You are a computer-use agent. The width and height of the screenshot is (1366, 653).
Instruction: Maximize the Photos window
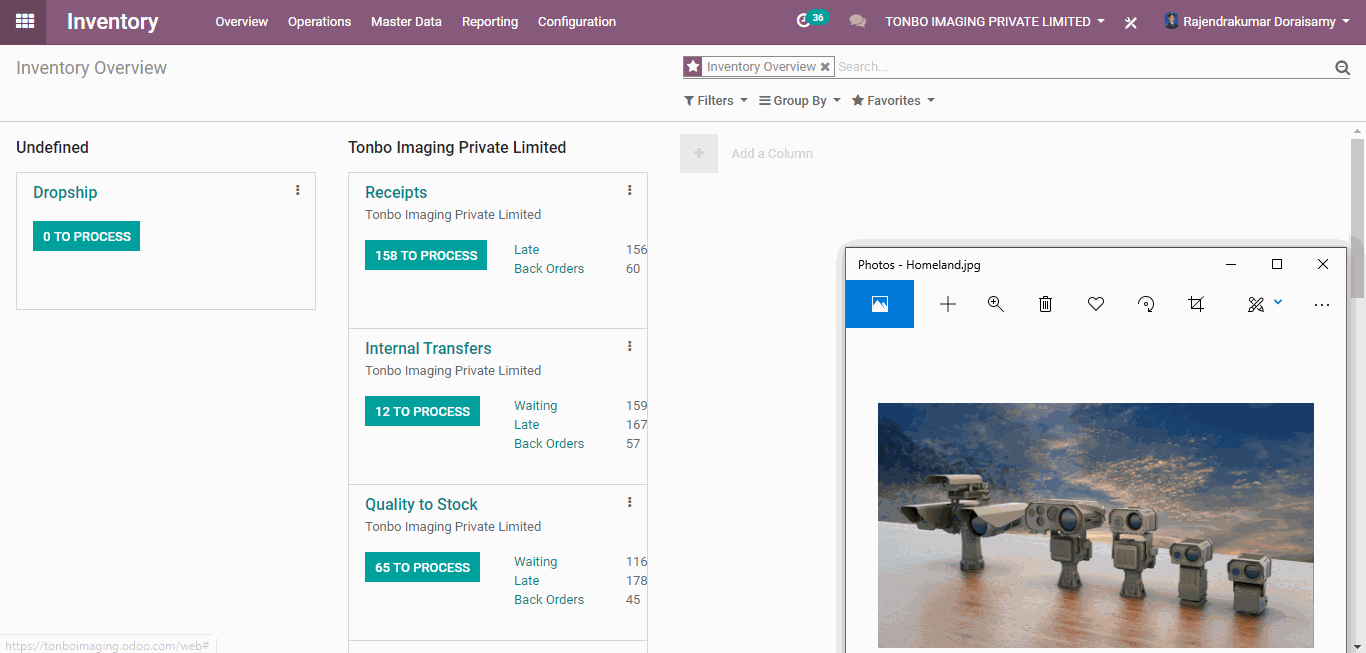click(1277, 264)
